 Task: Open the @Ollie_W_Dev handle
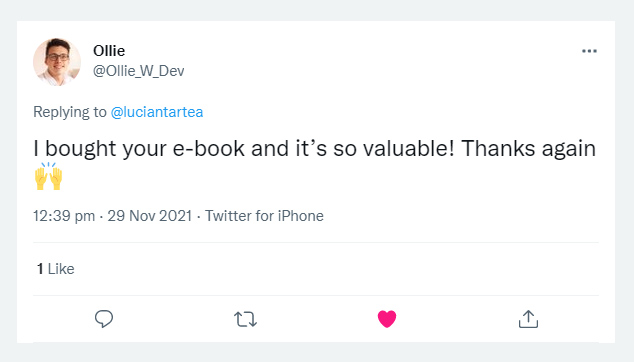(139, 71)
